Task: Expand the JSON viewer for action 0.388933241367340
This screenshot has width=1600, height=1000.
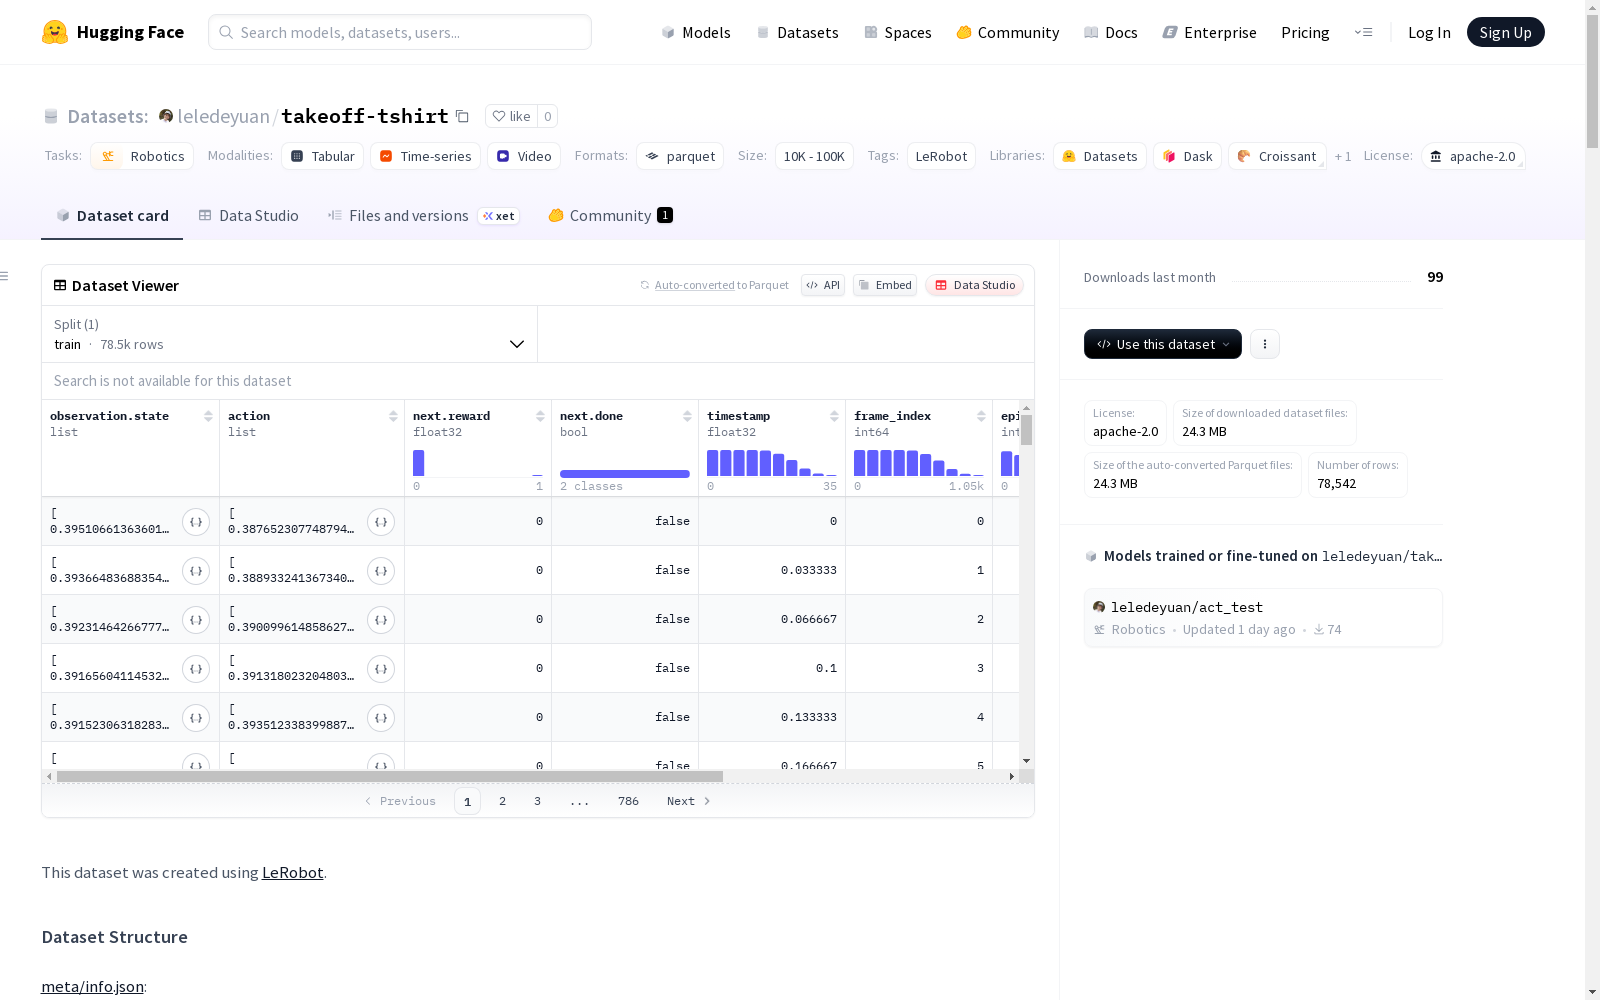Action: pyautogui.click(x=381, y=571)
